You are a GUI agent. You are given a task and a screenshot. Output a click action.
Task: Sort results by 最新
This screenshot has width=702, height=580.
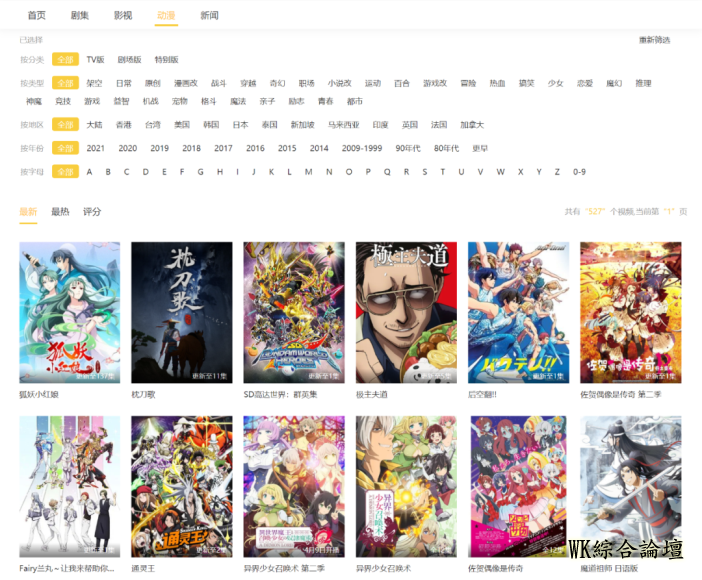28,212
